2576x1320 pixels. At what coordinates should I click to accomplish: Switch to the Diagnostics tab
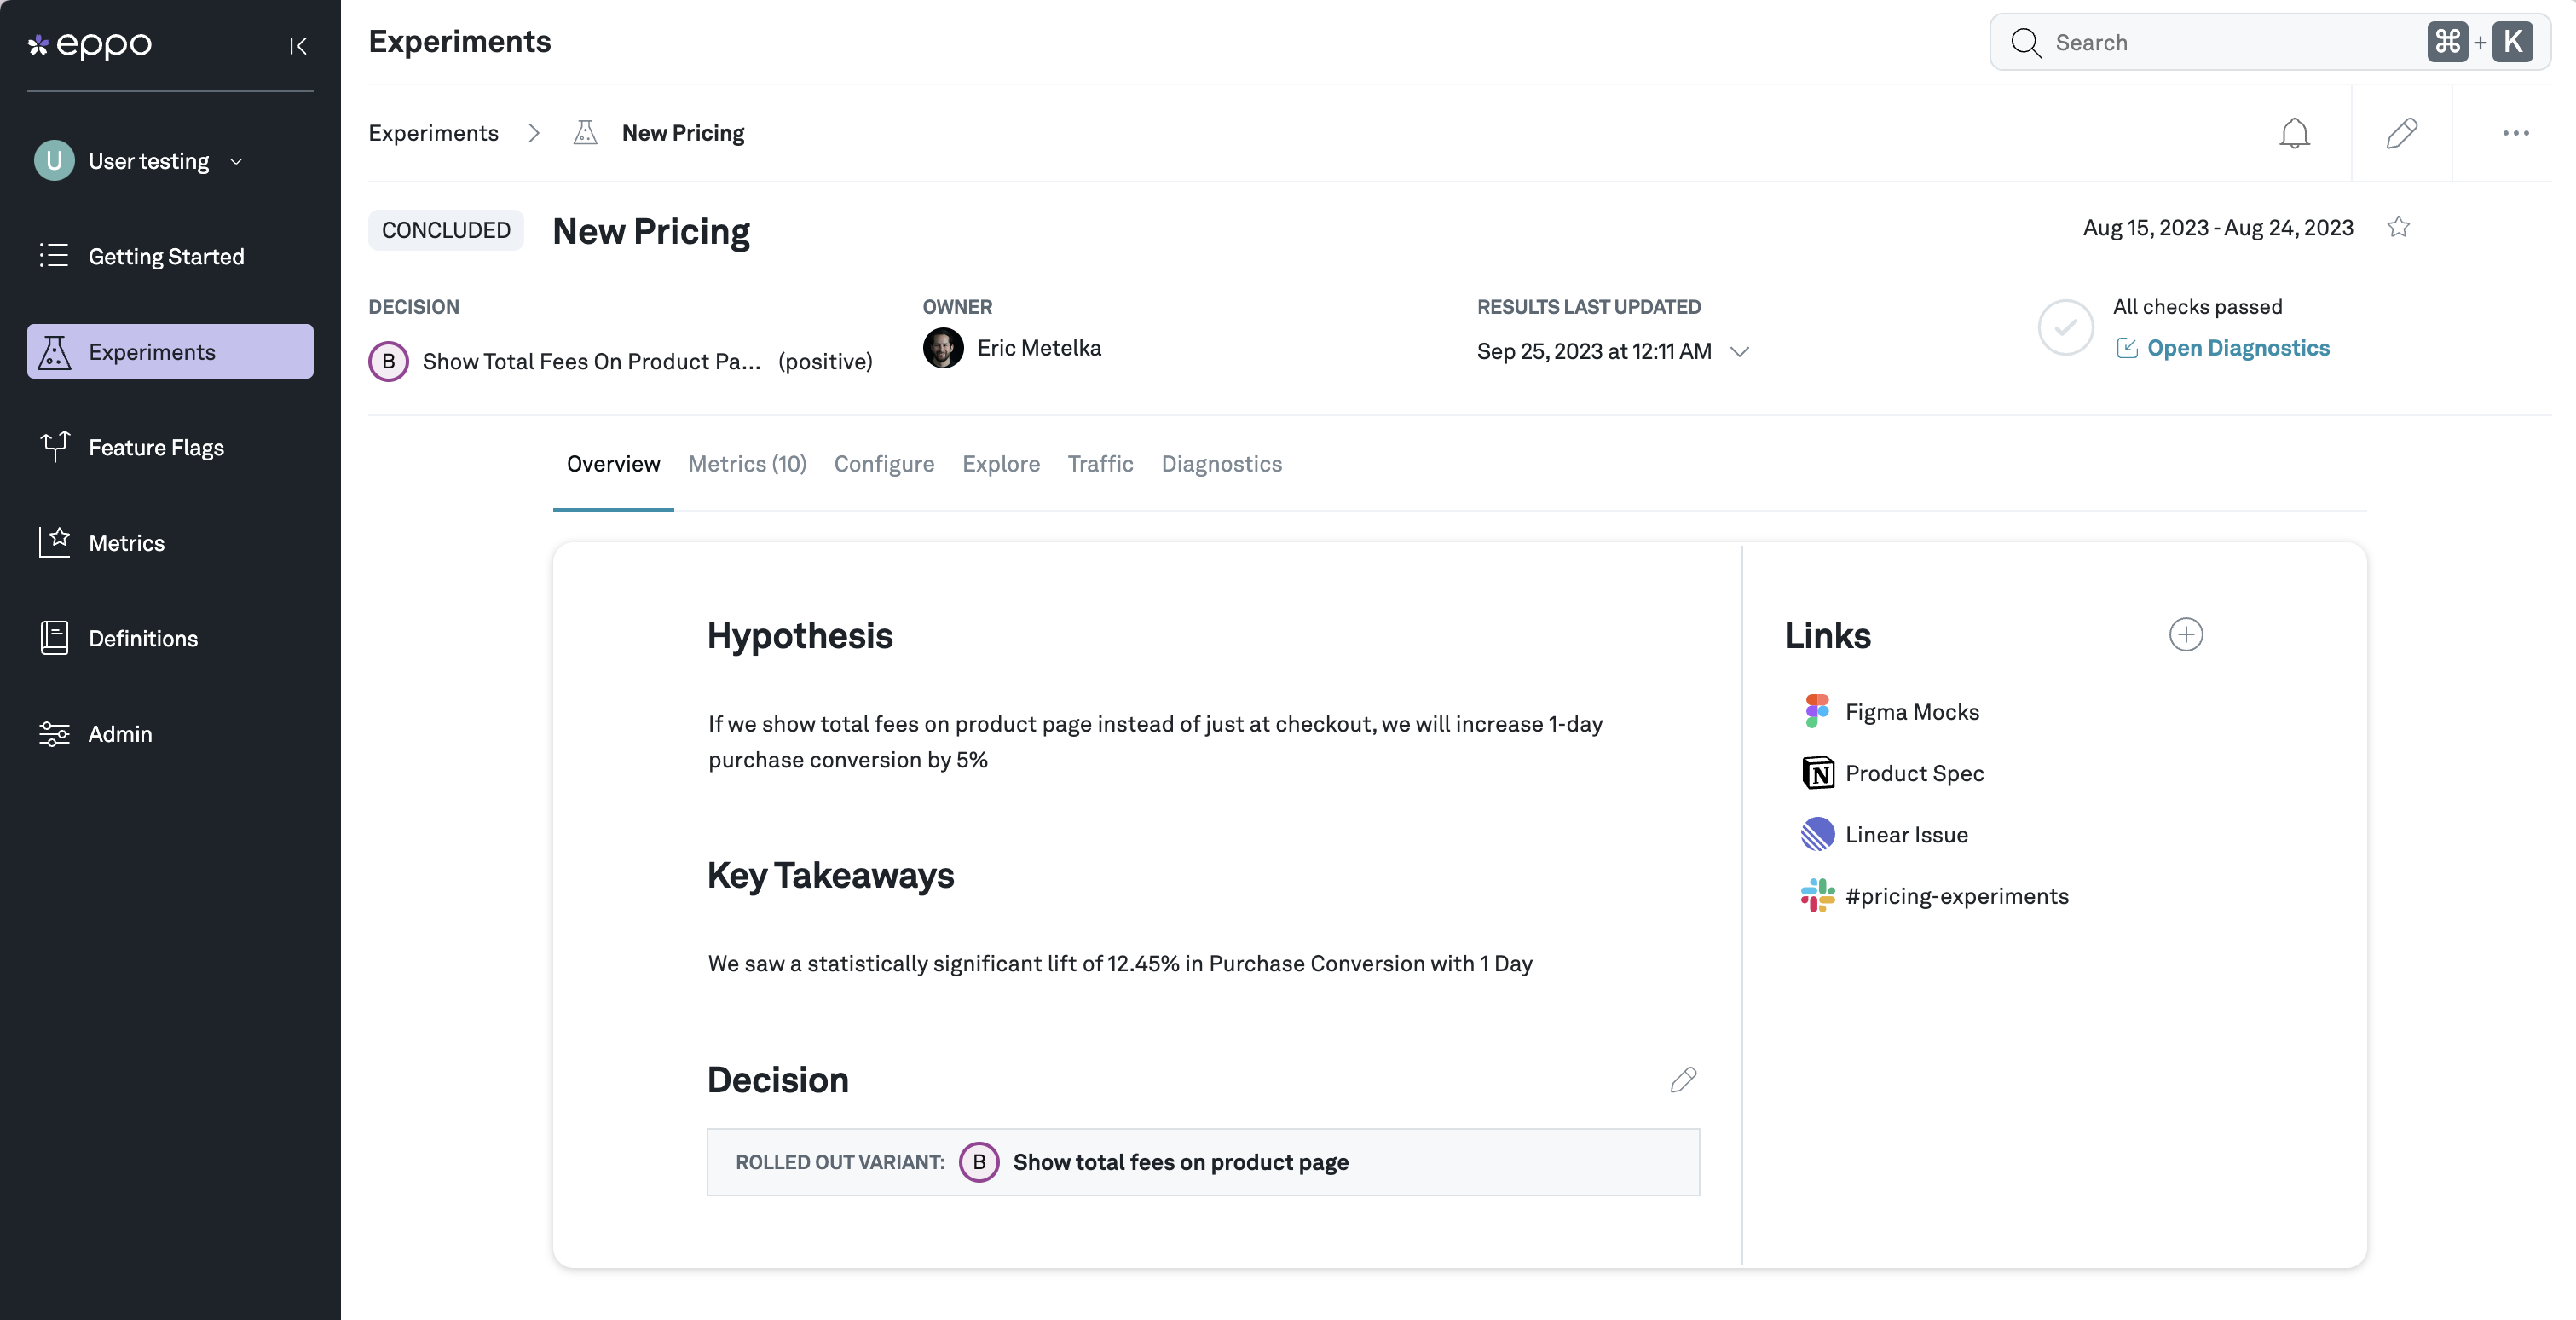[1221, 464]
